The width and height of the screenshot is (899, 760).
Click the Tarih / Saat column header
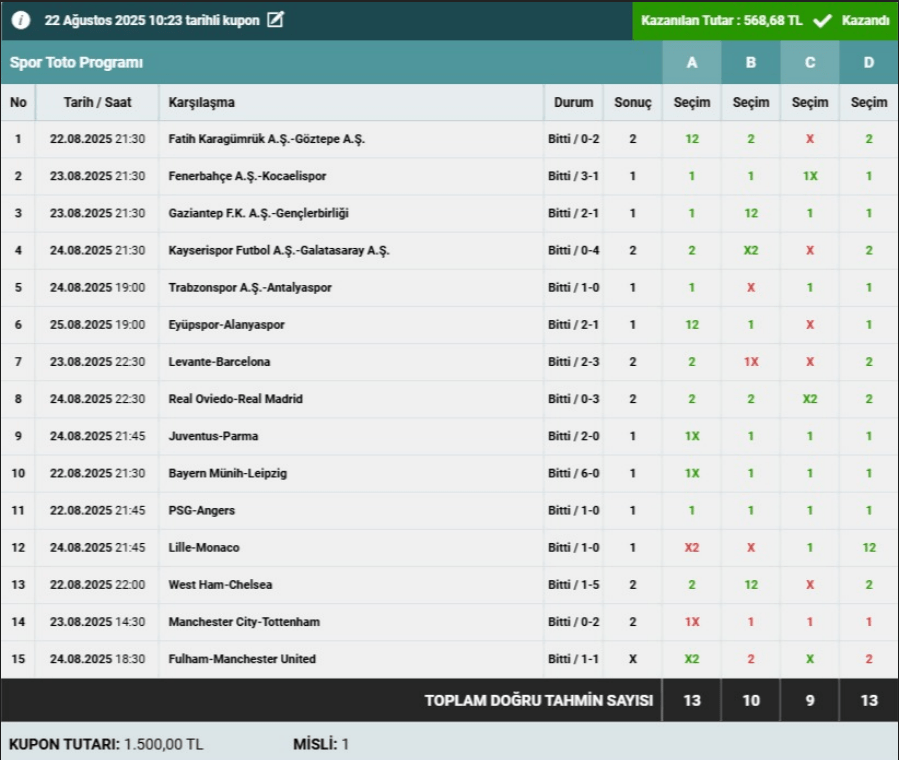point(96,102)
